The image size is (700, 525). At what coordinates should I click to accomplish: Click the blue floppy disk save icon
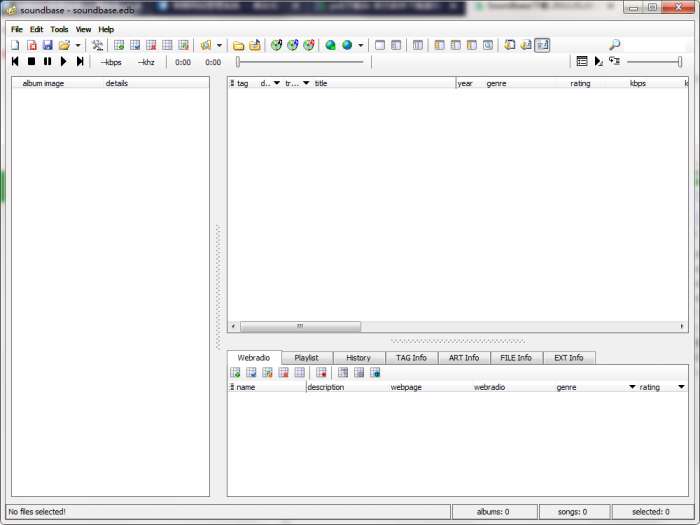click(47, 45)
